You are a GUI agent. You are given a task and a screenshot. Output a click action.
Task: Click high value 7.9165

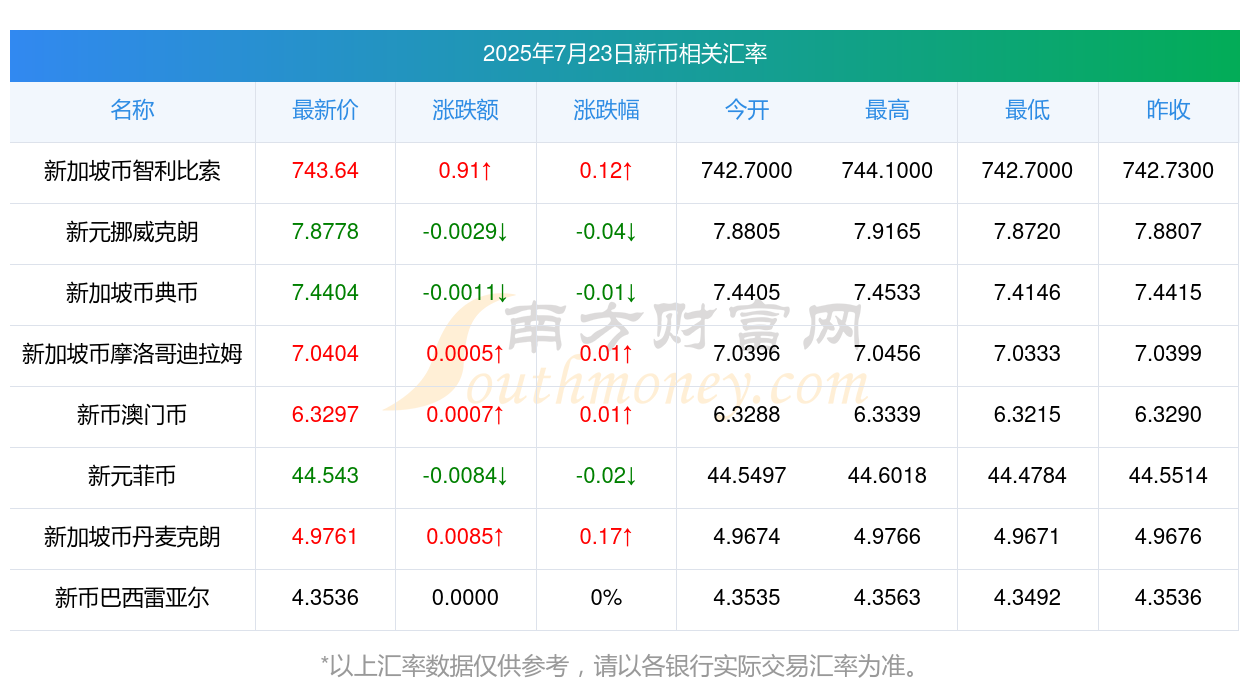(x=887, y=232)
